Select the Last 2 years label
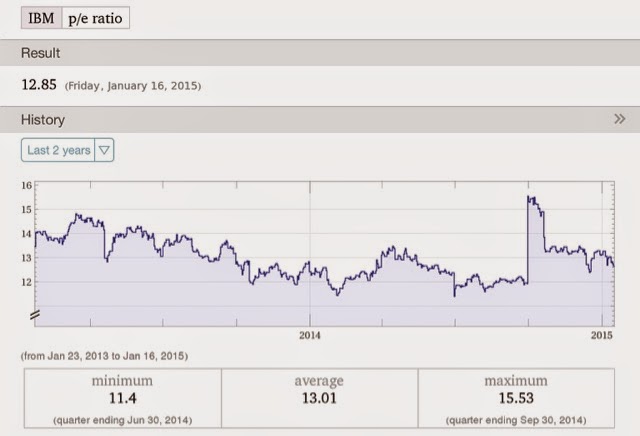 (x=59, y=150)
